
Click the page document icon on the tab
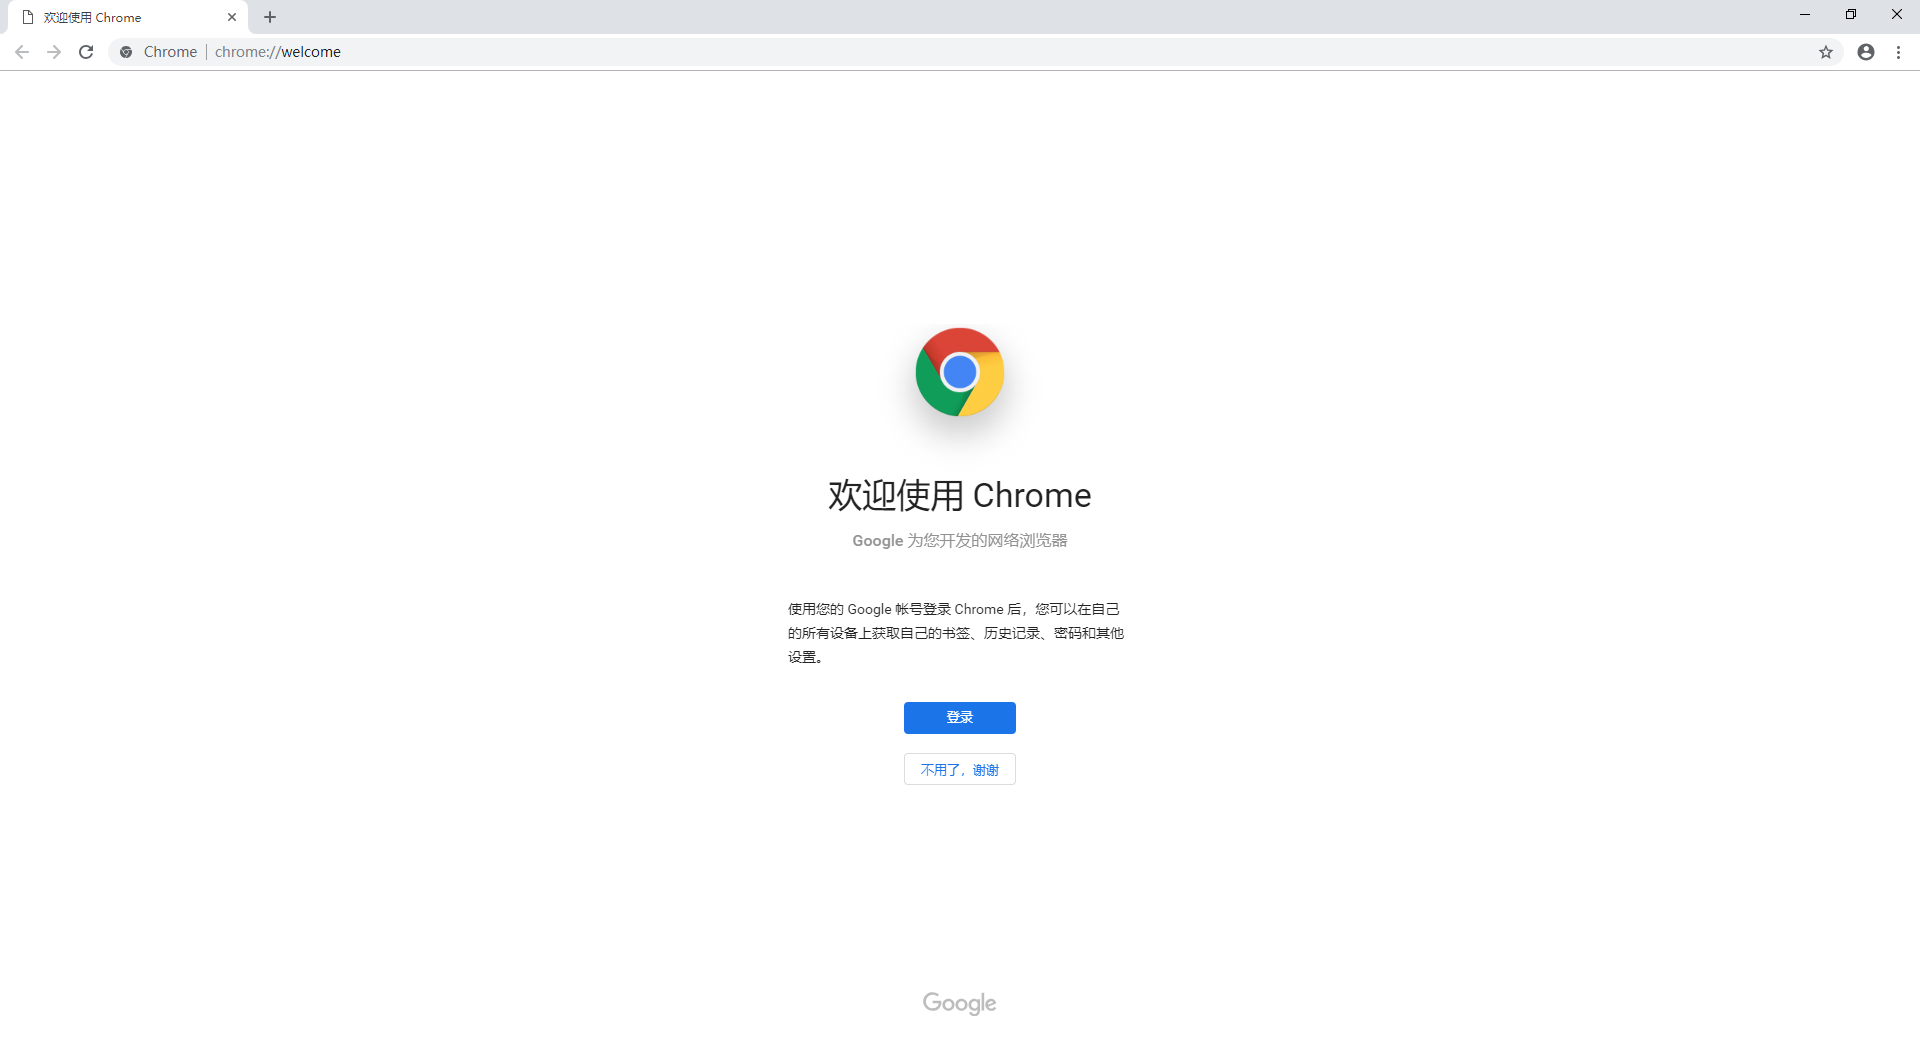pyautogui.click(x=28, y=17)
